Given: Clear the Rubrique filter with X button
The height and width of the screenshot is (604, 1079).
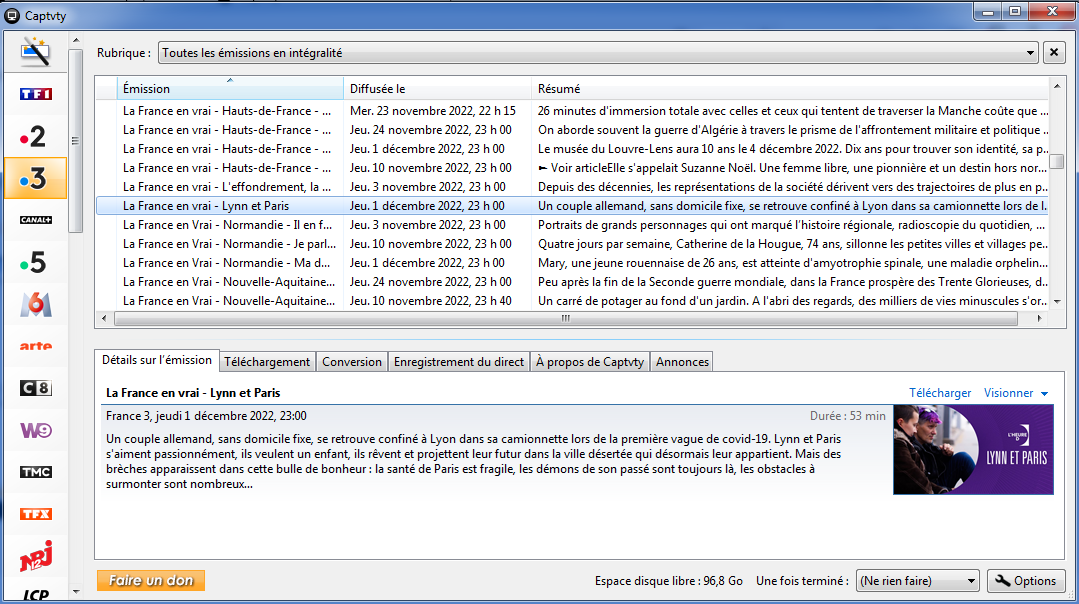Looking at the screenshot, I should (1054, 53).
